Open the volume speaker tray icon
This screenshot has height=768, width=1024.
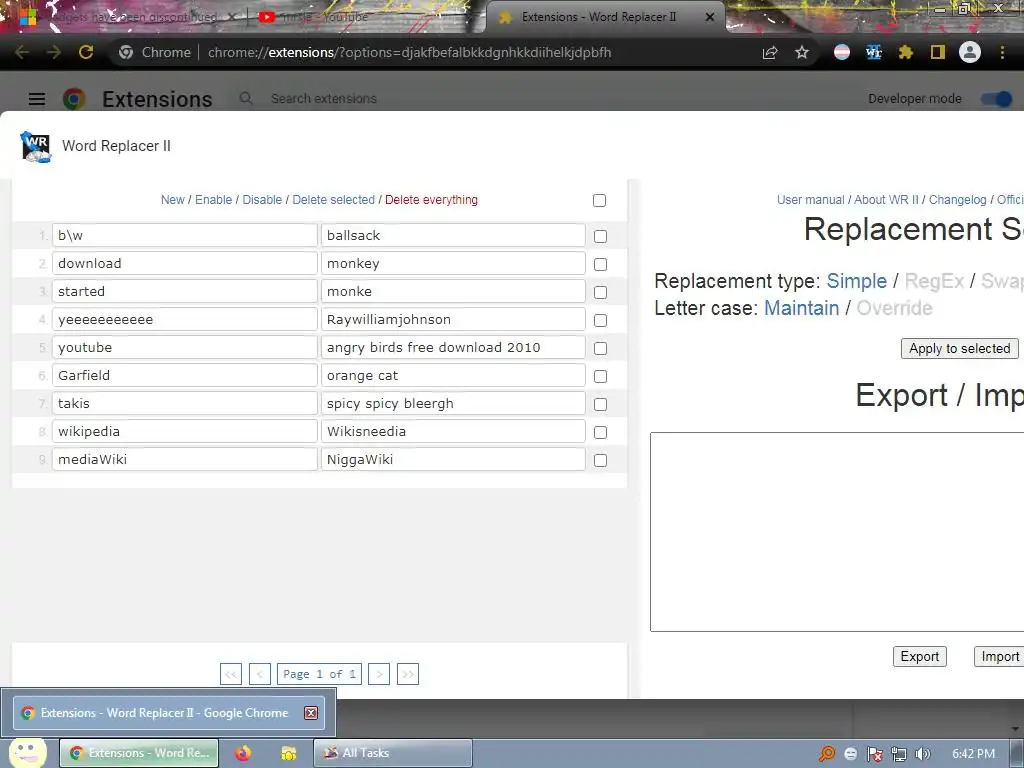coord(922,754)
